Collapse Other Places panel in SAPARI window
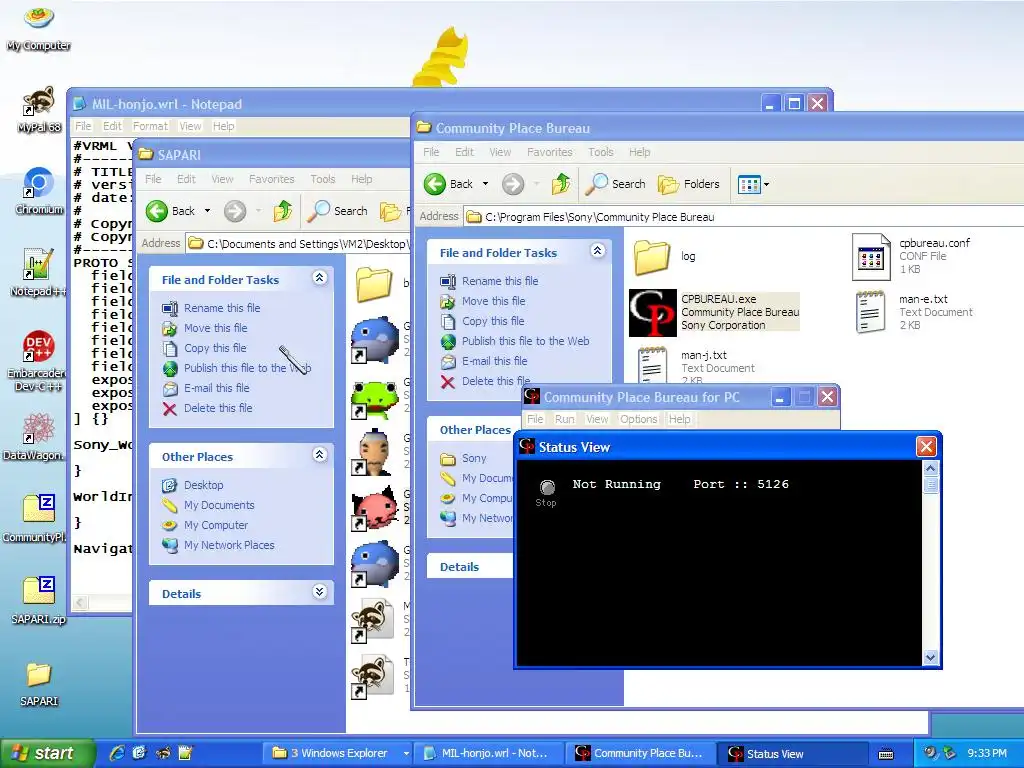 click(x=319, y=455)
